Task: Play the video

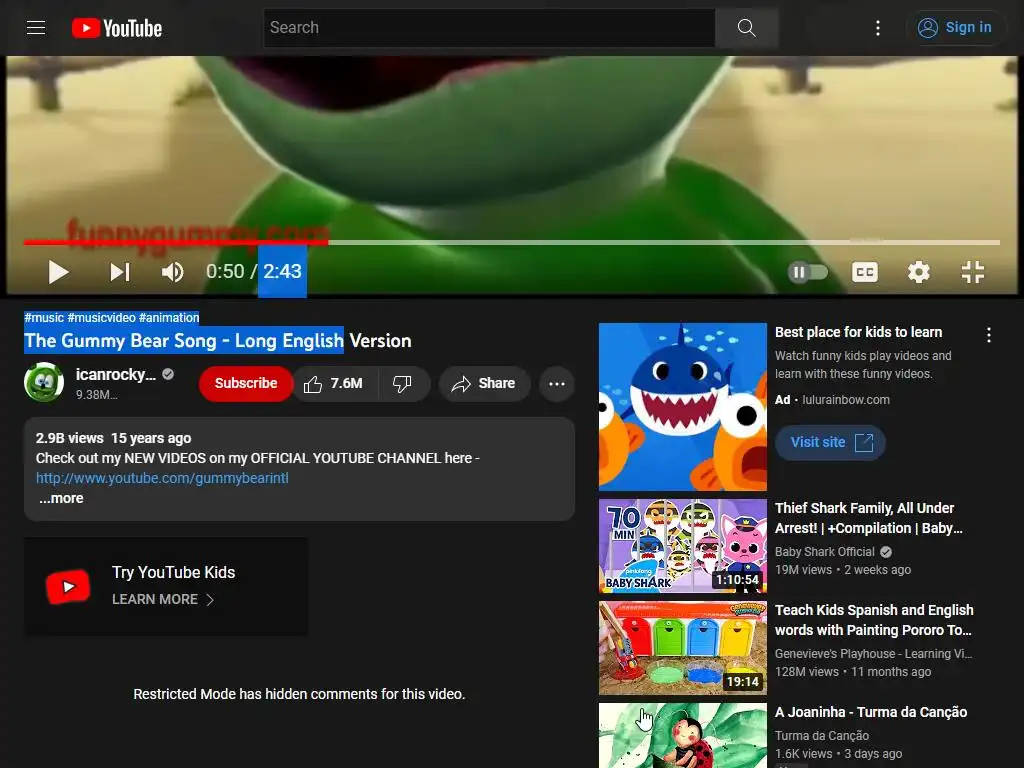Action: (x=58, y=272)
